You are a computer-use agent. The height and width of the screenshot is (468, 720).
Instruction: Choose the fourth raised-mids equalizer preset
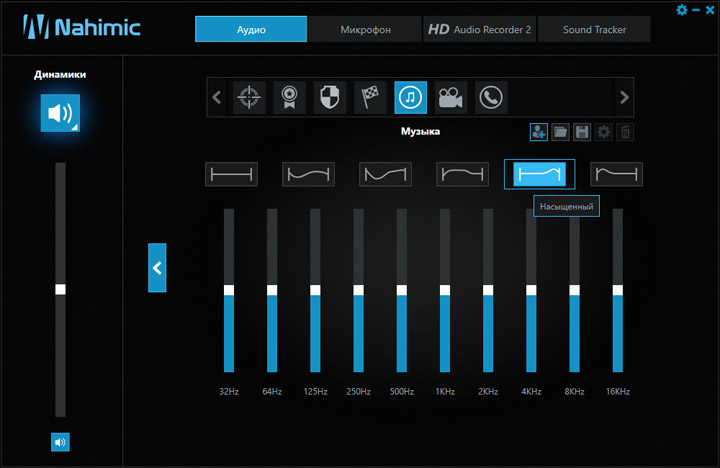pos(462,174)
